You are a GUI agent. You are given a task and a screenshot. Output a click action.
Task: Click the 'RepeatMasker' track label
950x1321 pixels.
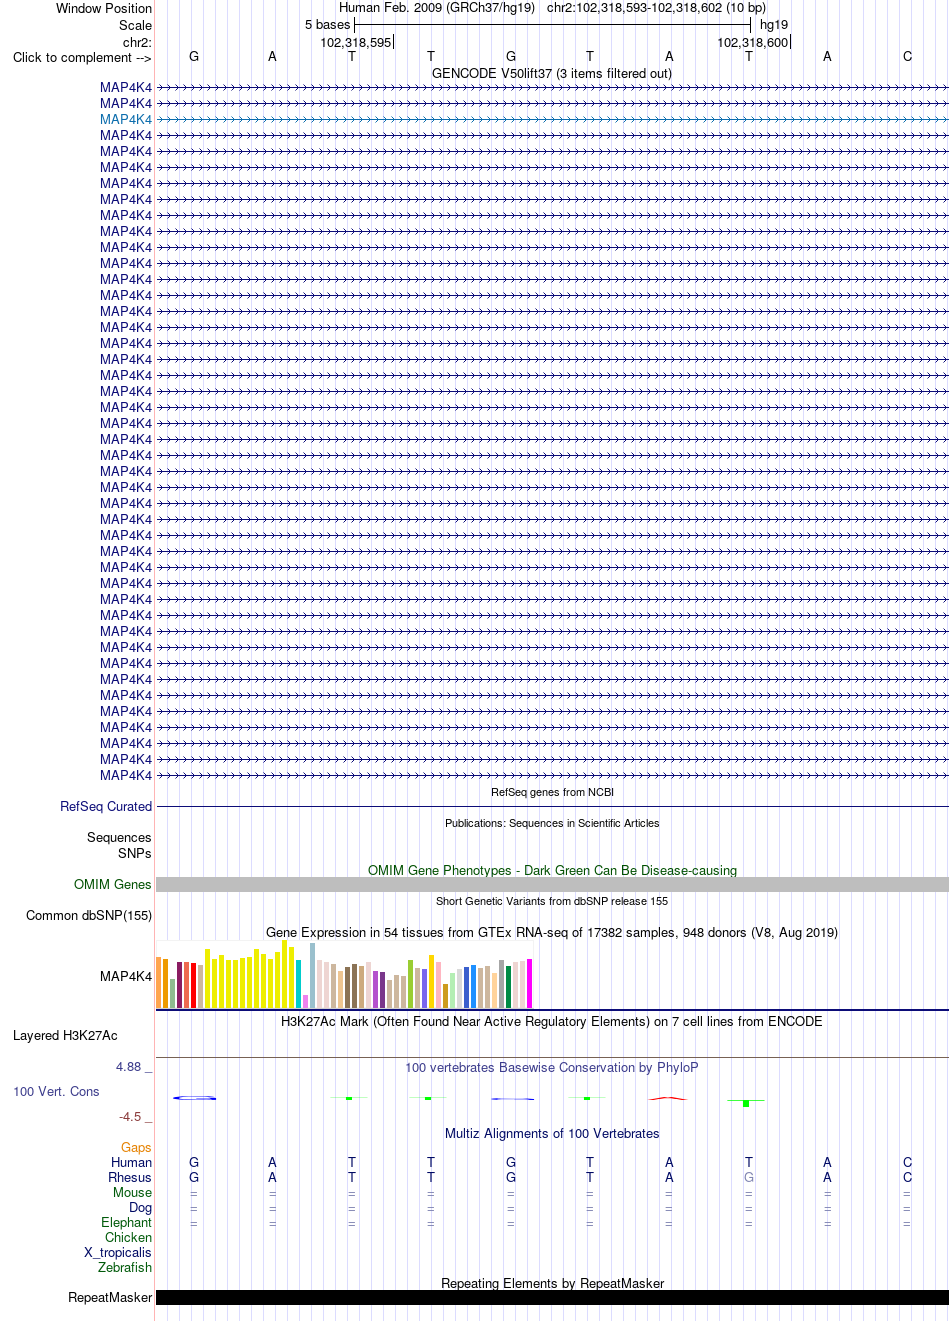pyautogui.click(x=110, y=1297)
